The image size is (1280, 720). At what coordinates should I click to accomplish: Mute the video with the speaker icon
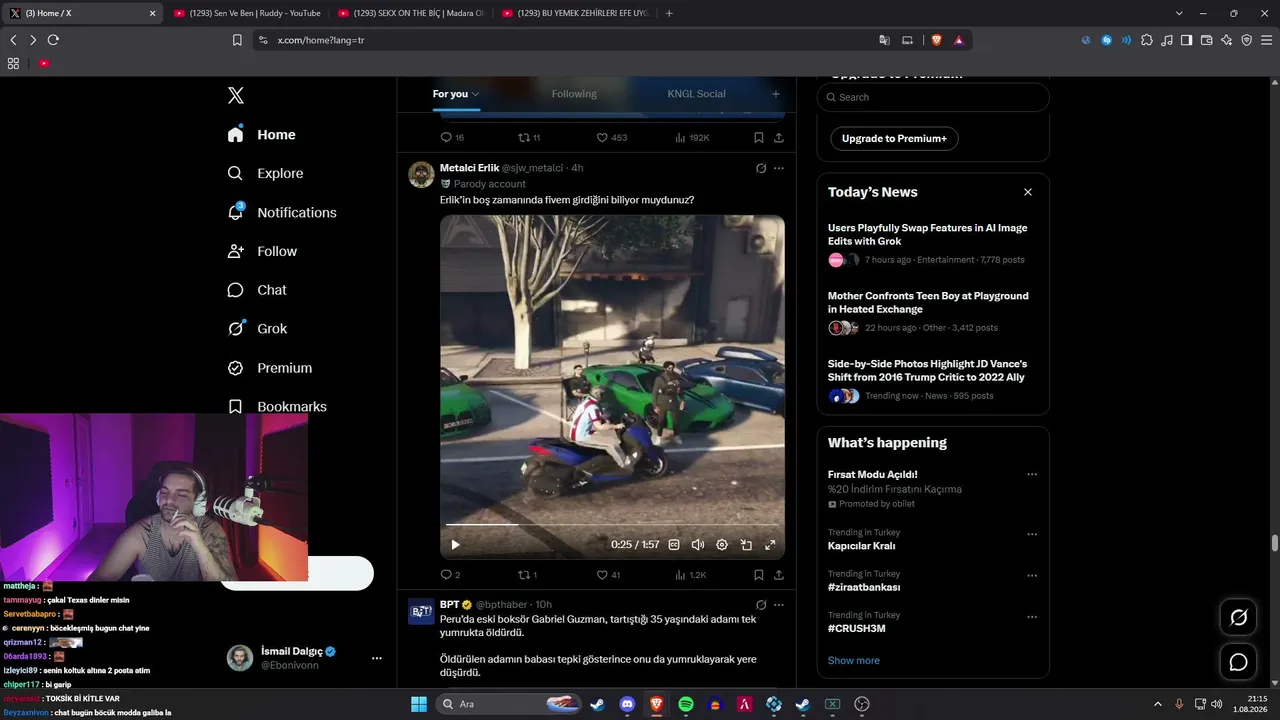click(x=698, y=545)
